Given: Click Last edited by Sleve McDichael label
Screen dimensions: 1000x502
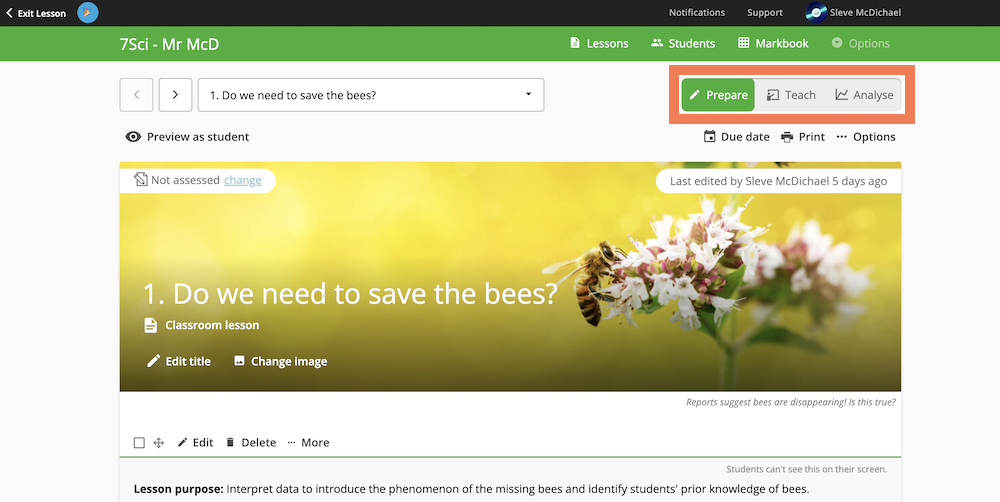Looking at the screenshot, I should coord(778,181).
